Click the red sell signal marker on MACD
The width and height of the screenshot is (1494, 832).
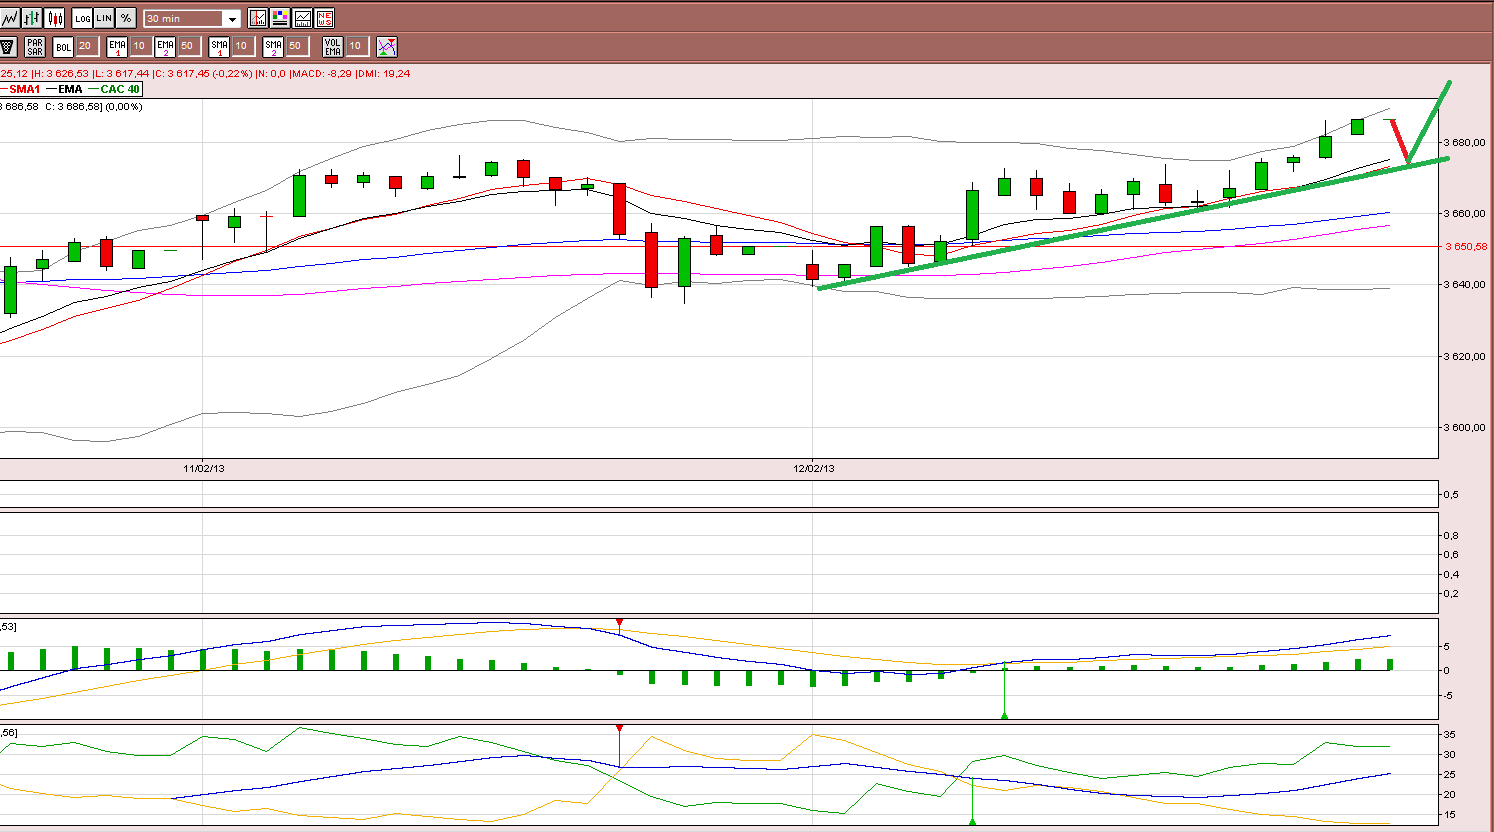(x=619, y=623)
